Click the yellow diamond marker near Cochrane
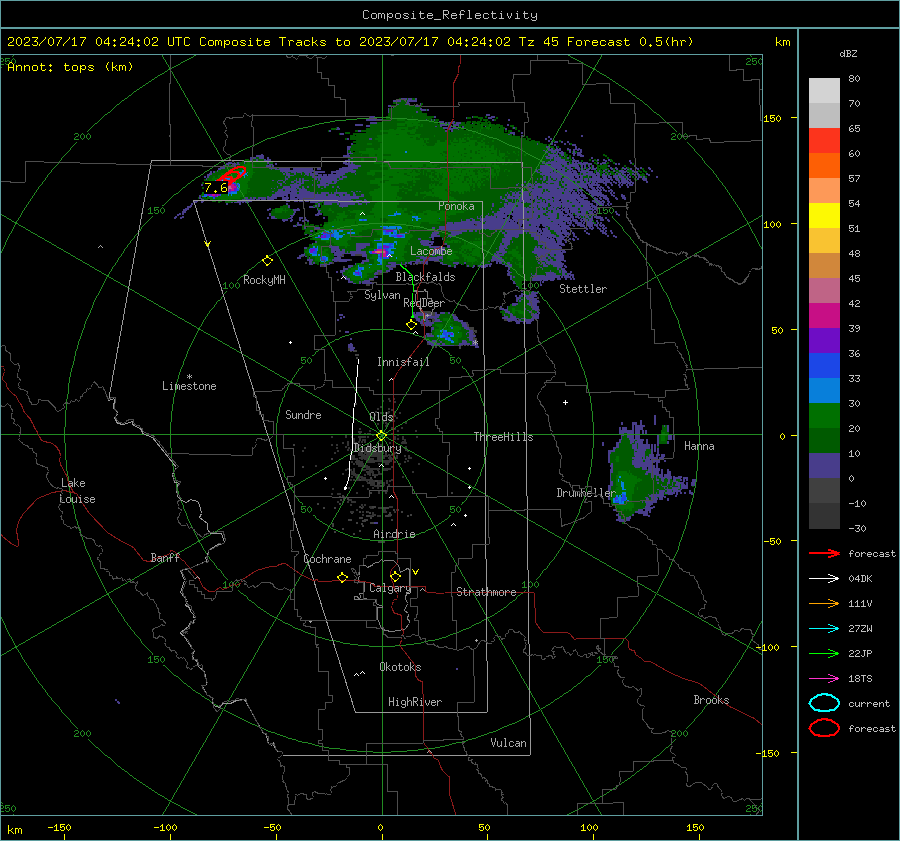The width and height of the screenshot is (900, 841). click(x=342, y=578)
